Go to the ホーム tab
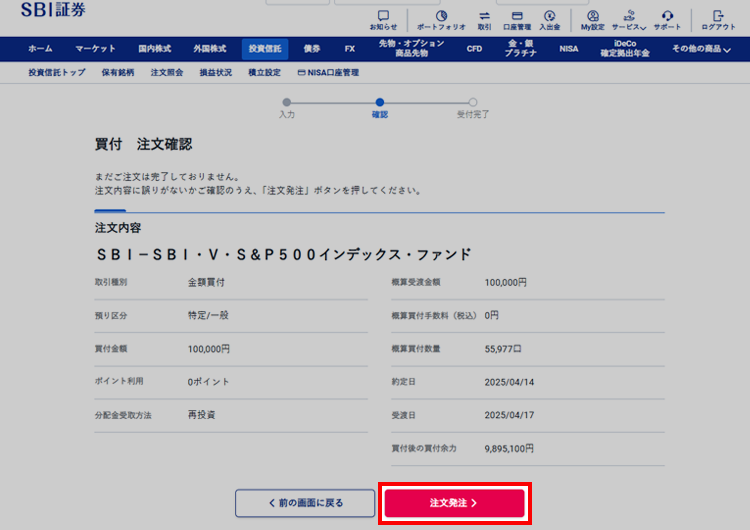 click(40, 49)
